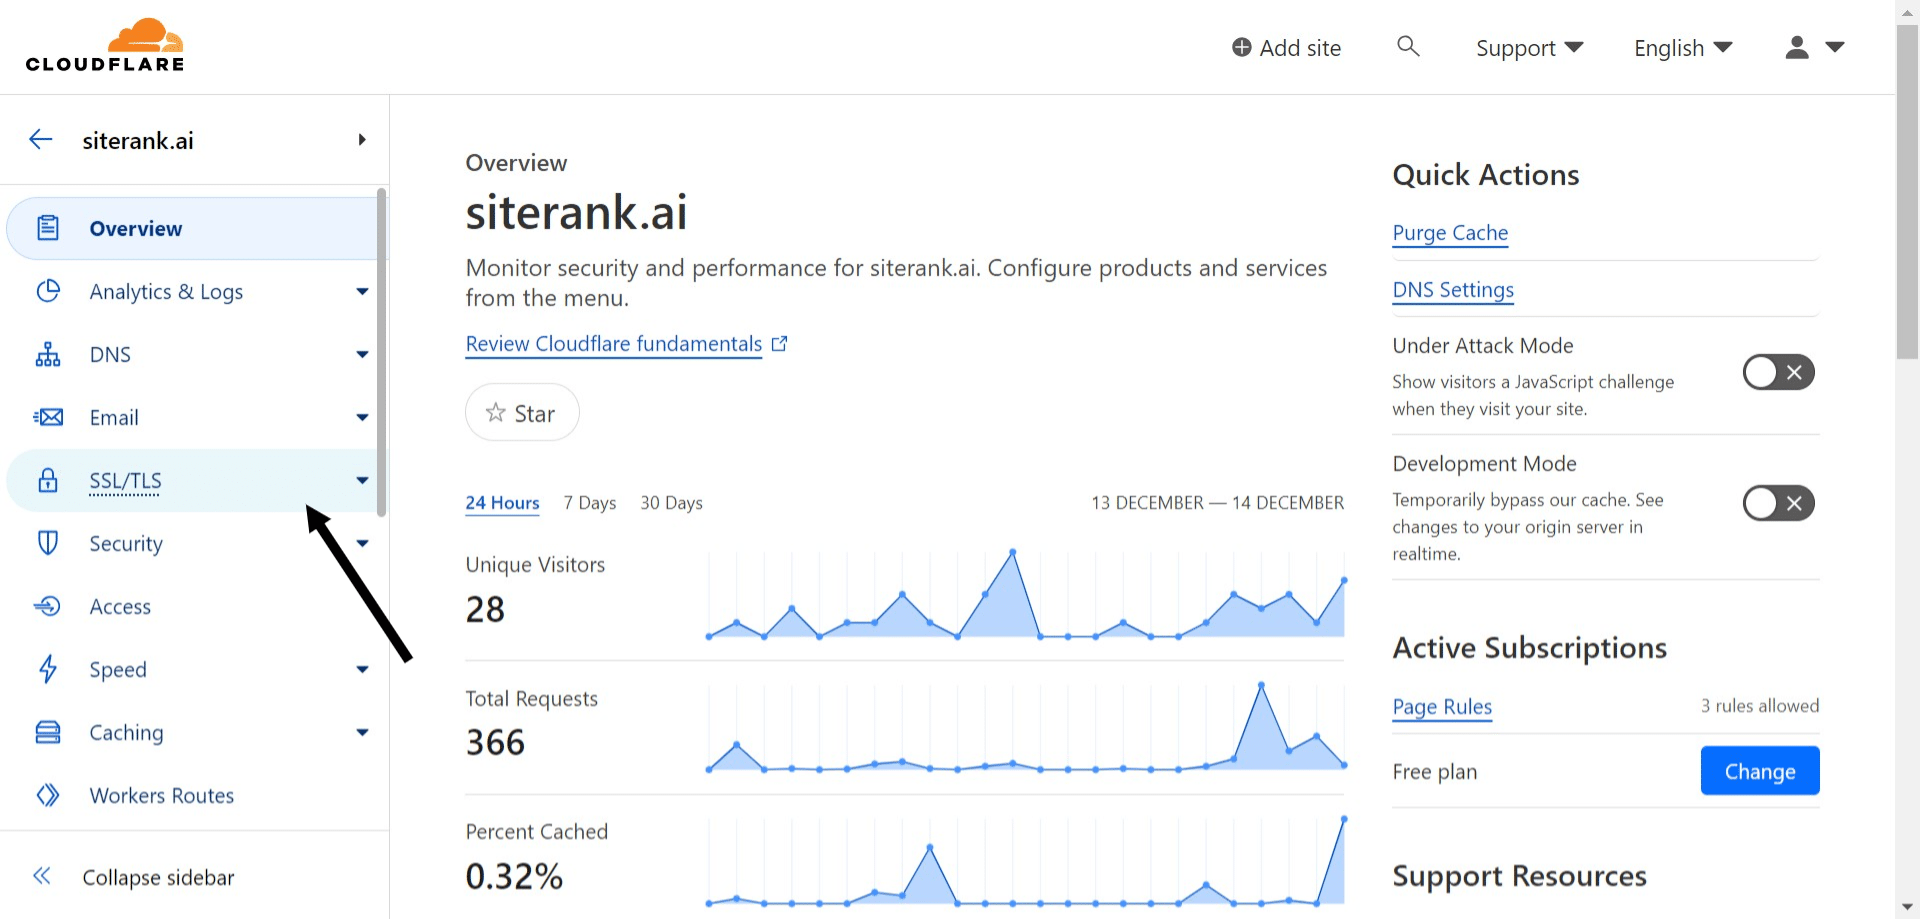The height and width of the screenshot is (919, 1920).
Task: Click the page's vertical scrollbar
Action: [x=1907, y=200]
